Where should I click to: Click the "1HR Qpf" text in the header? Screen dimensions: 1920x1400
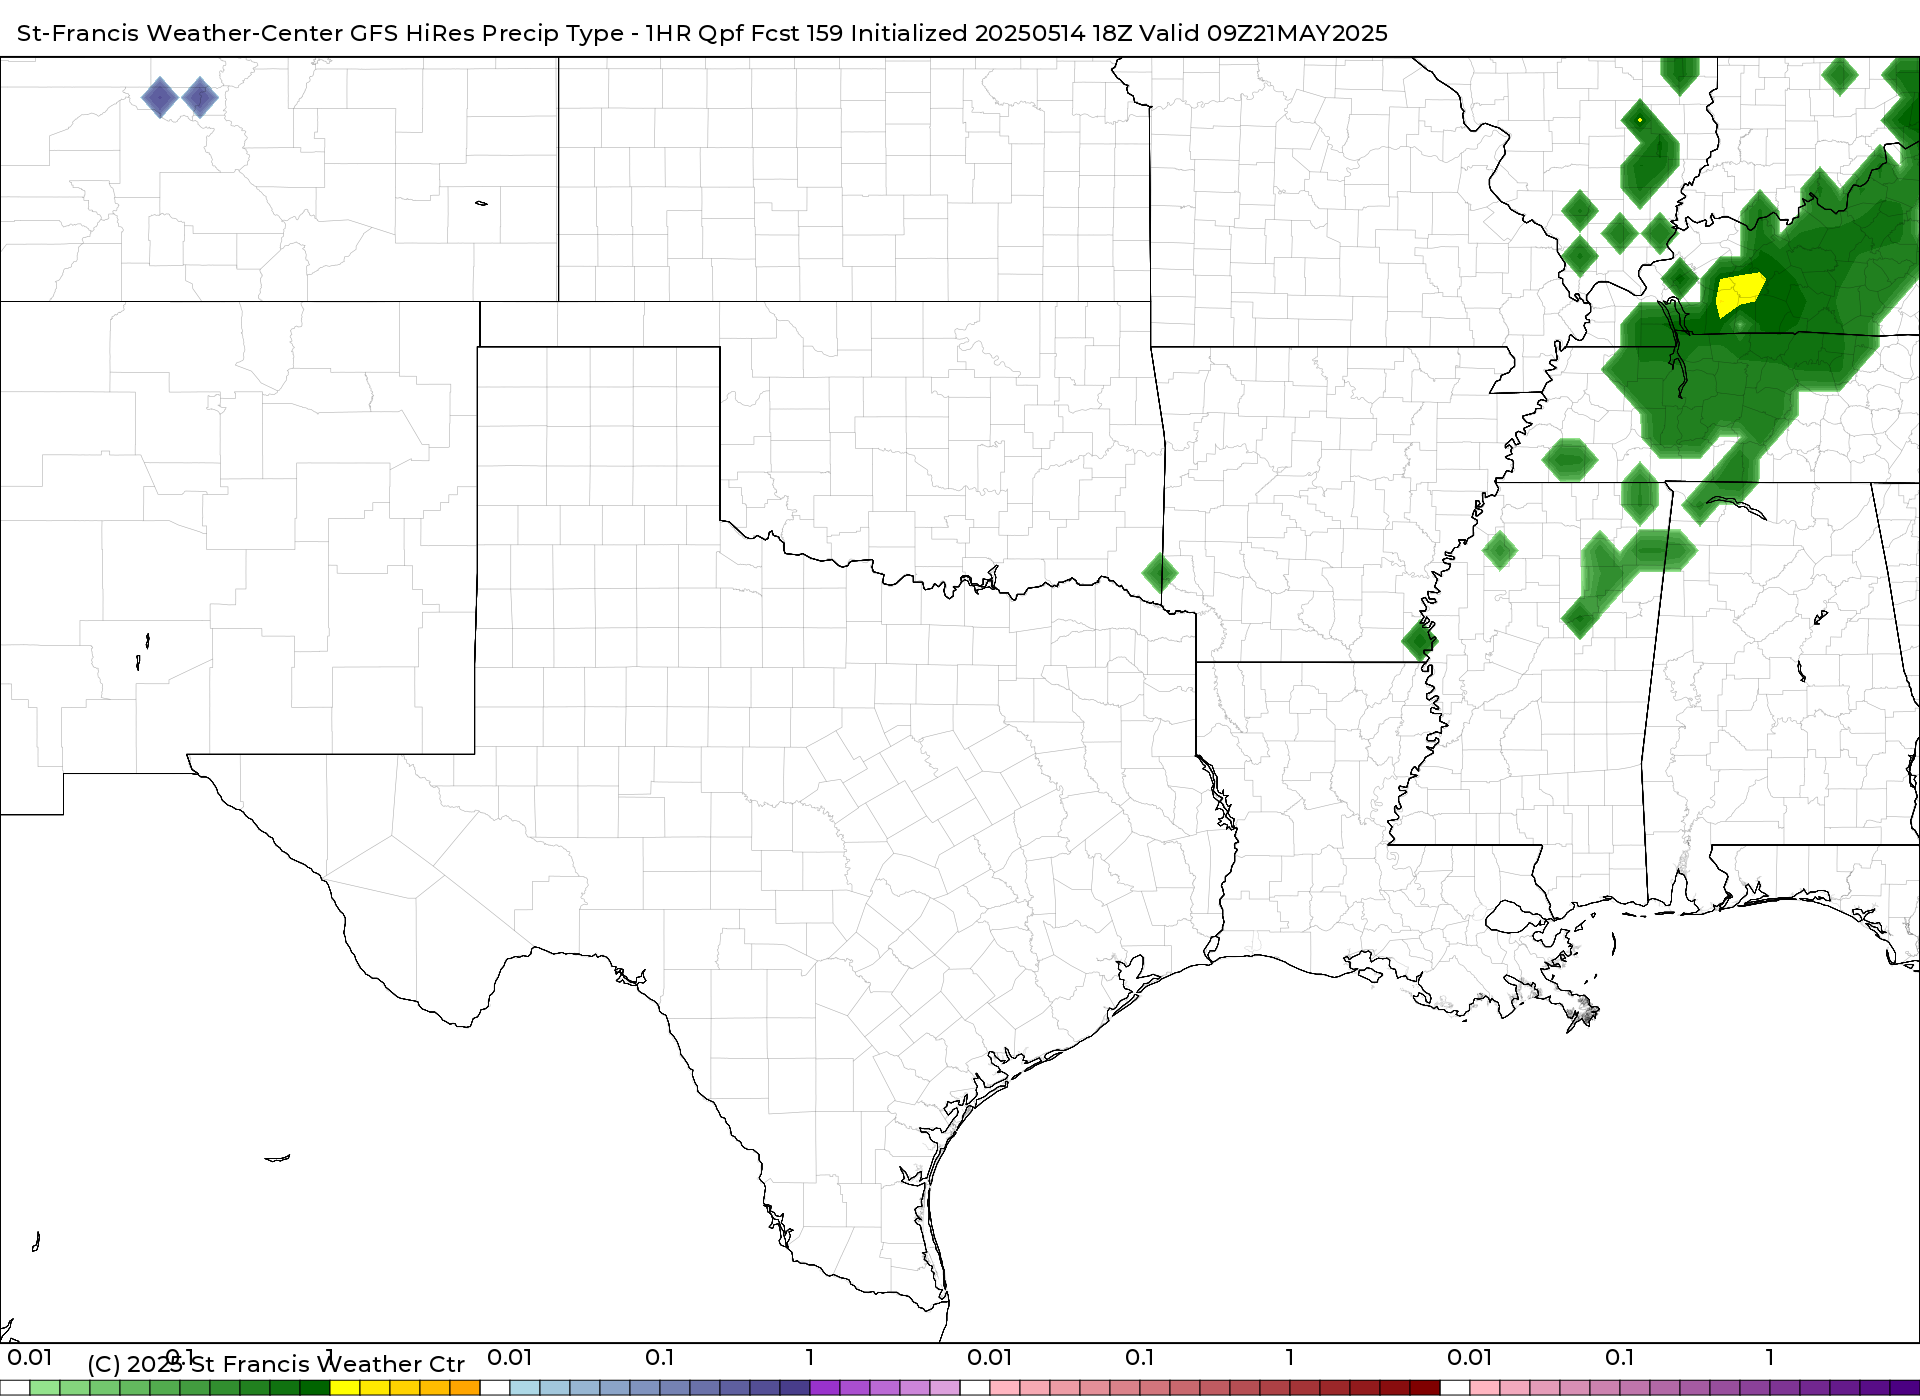pyautogui.click(x=695, y=33)
